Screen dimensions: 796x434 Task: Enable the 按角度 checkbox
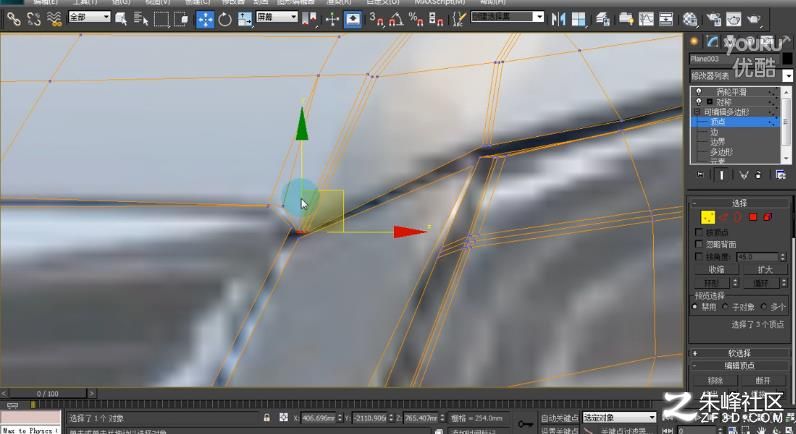coord(699,257)
